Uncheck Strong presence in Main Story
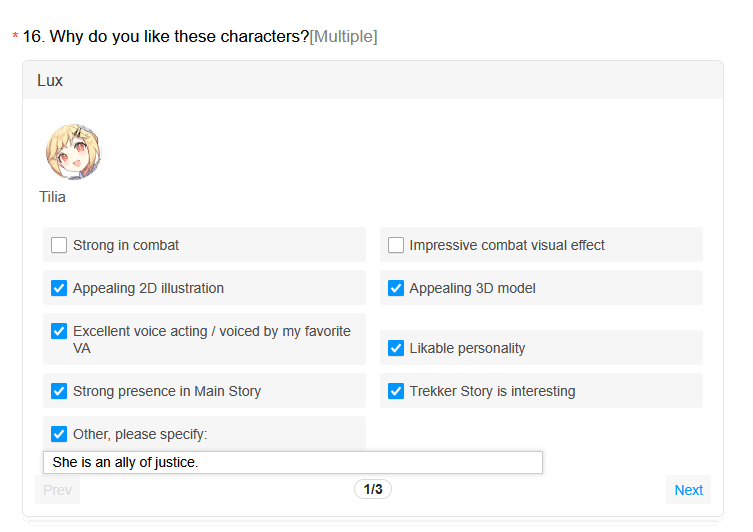753x532 pixels. pyautogui.click(x=59, y=391)
